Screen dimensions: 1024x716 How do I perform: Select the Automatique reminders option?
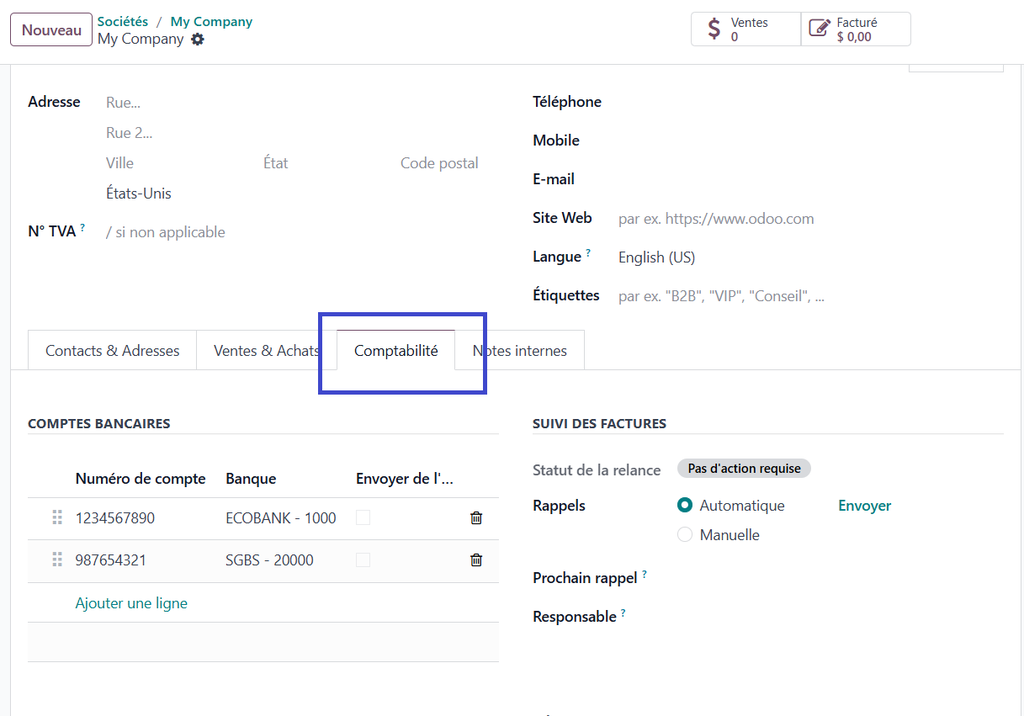pos(684,506)
